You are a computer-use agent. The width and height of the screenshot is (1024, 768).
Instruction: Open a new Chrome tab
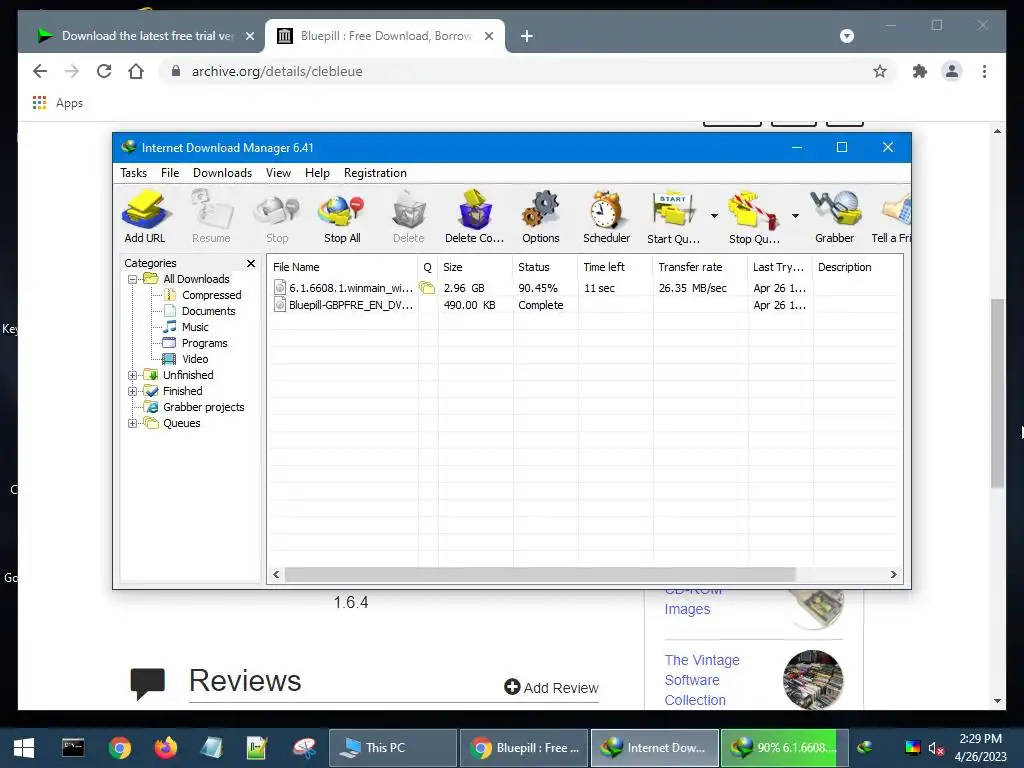click(x=527, y=36)
